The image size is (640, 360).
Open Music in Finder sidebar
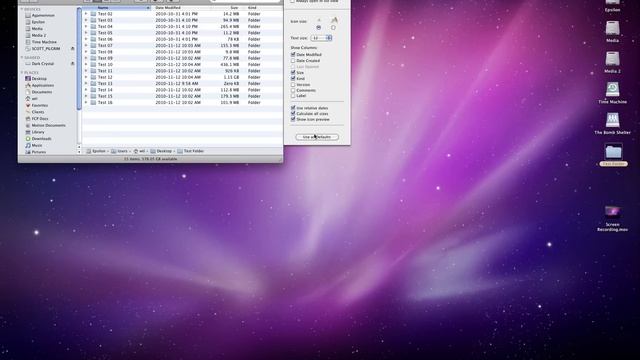34,145
